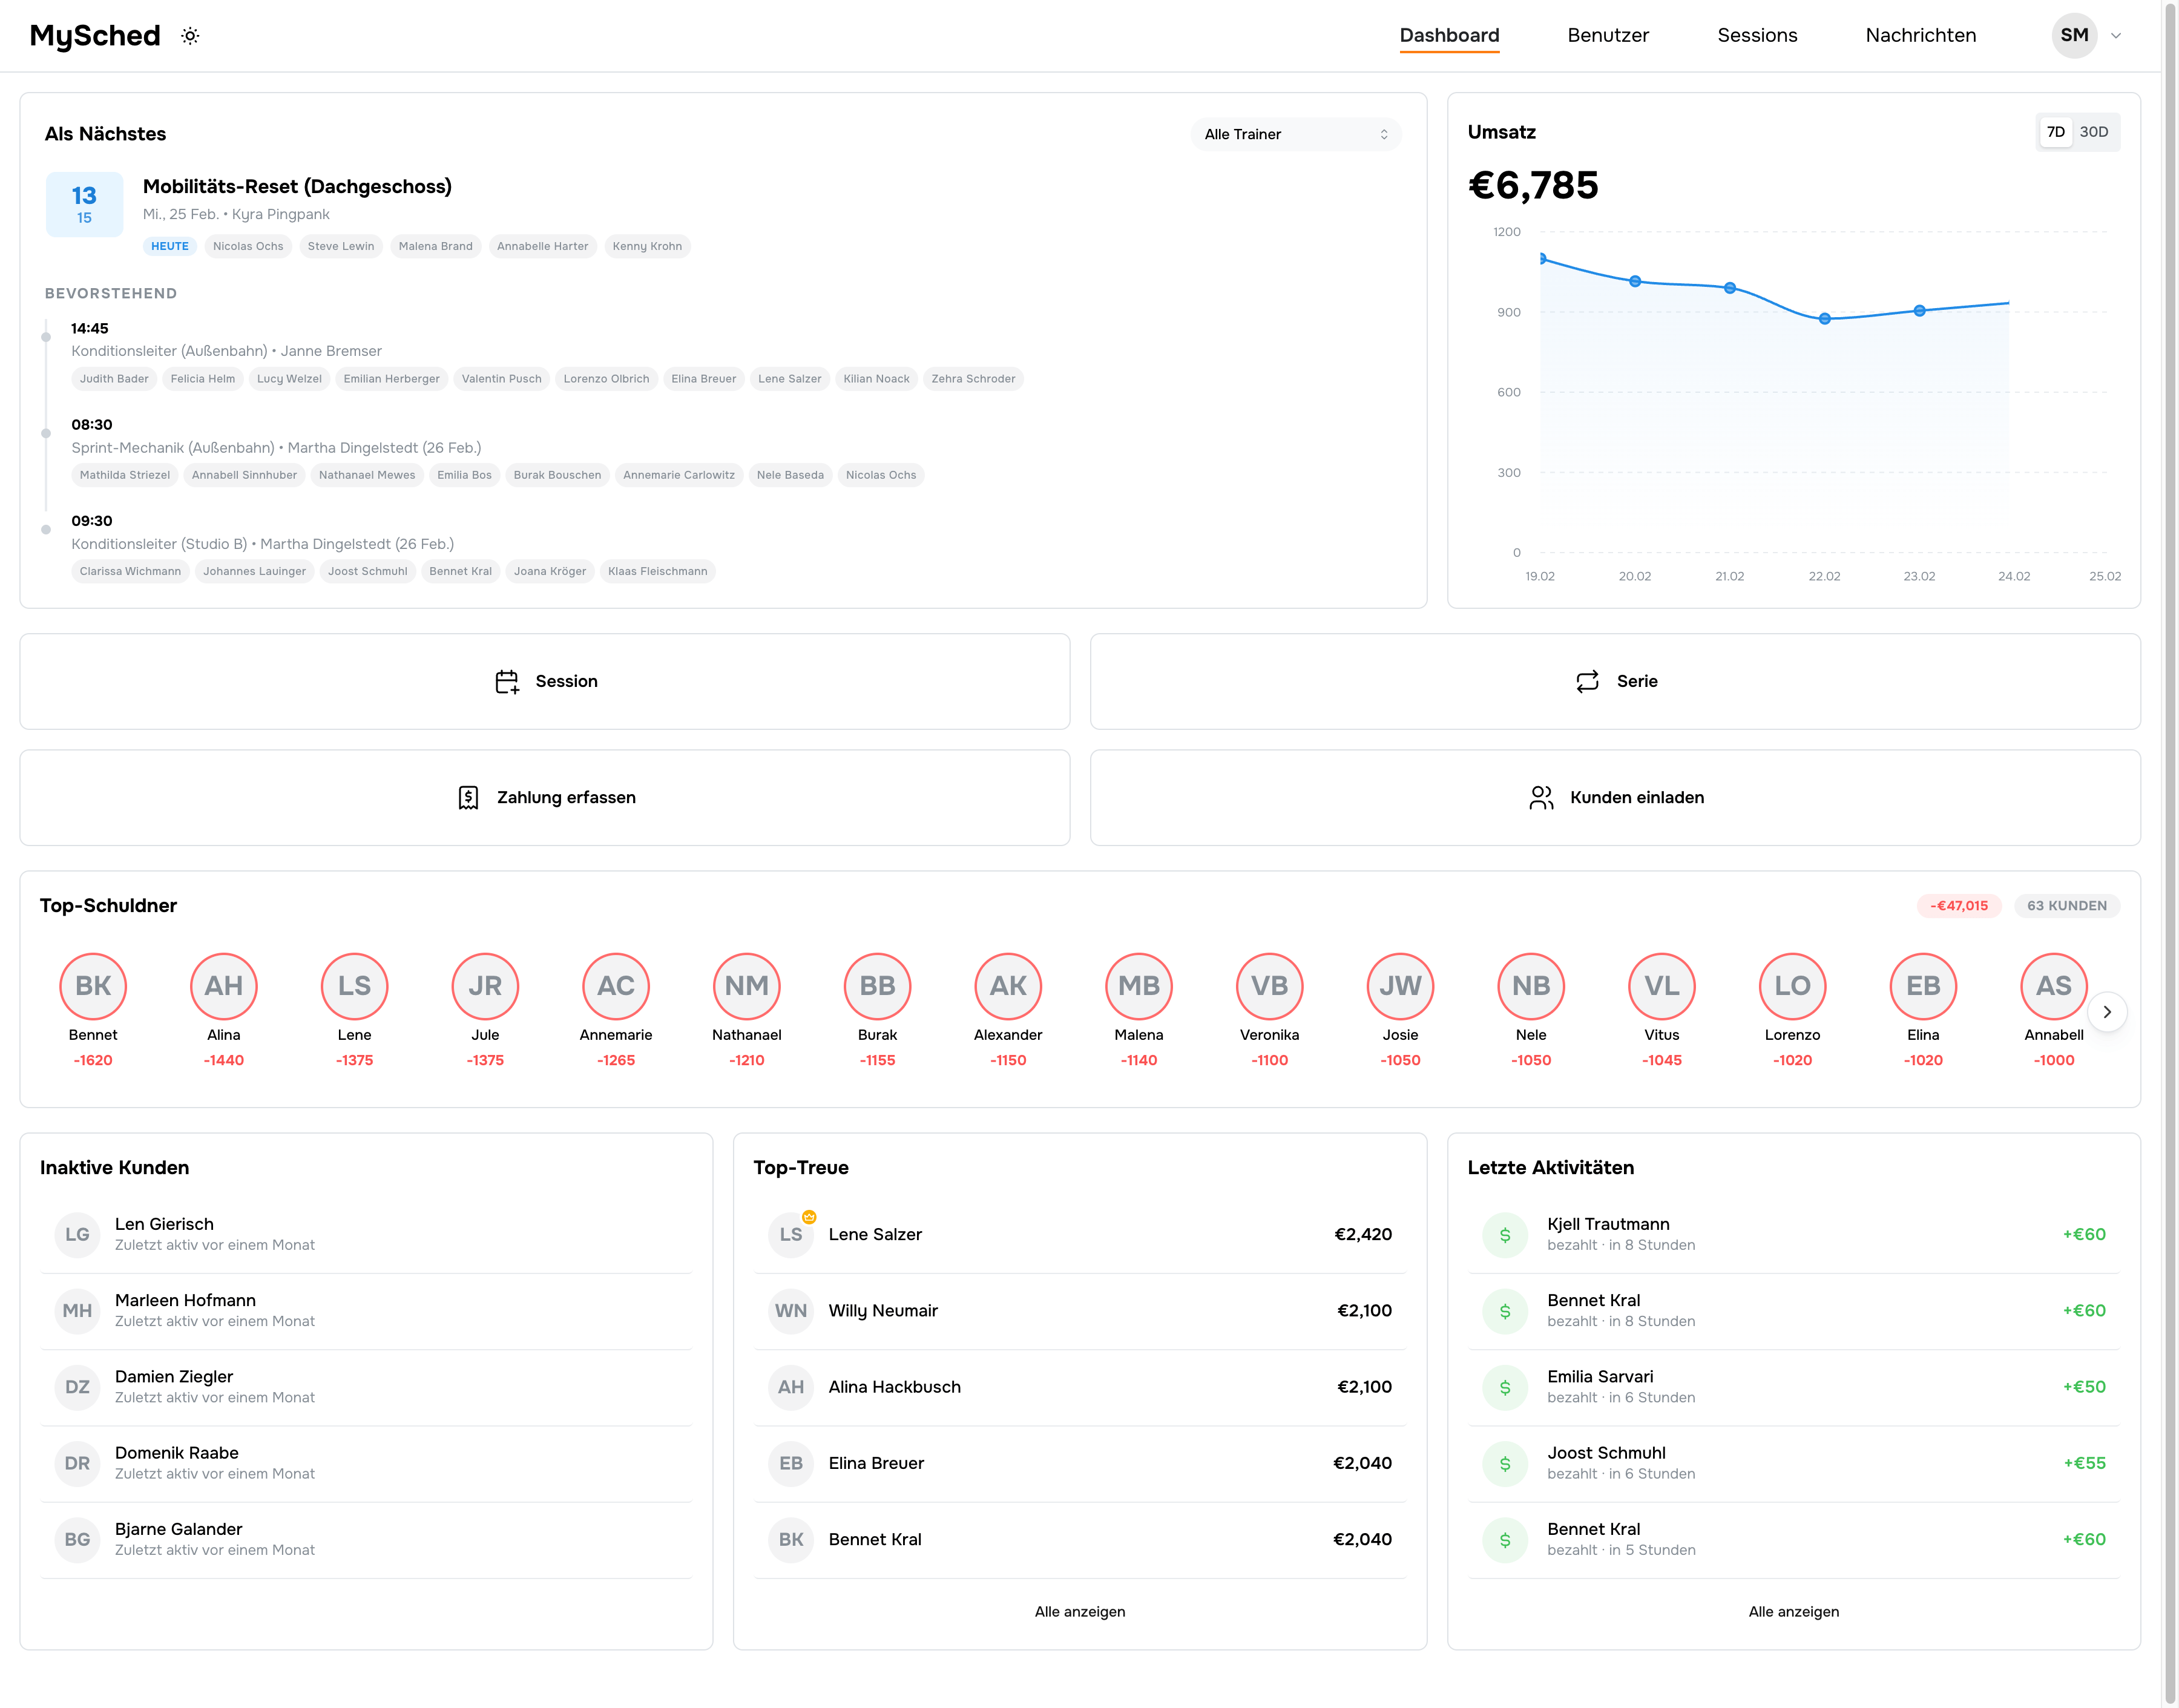Select Jule's JR avatar in Top-Schuldner
The height and width of the screenshot is (1708, 2179).
coord(485,986)
